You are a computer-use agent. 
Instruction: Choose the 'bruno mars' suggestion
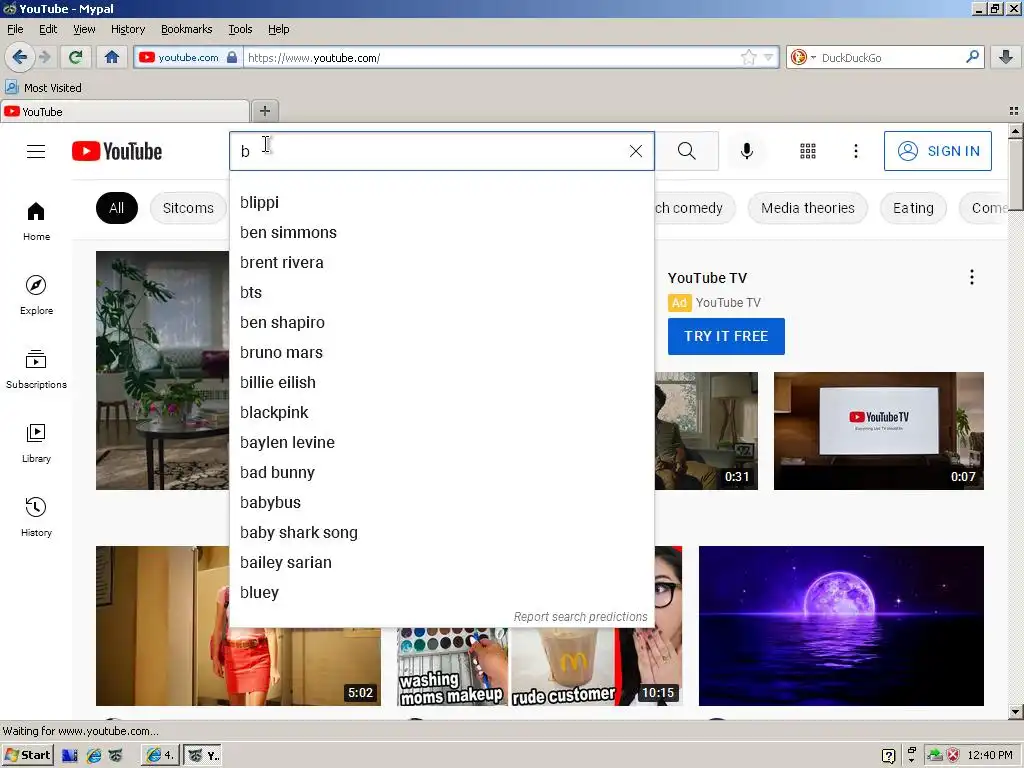coord(441,353)
